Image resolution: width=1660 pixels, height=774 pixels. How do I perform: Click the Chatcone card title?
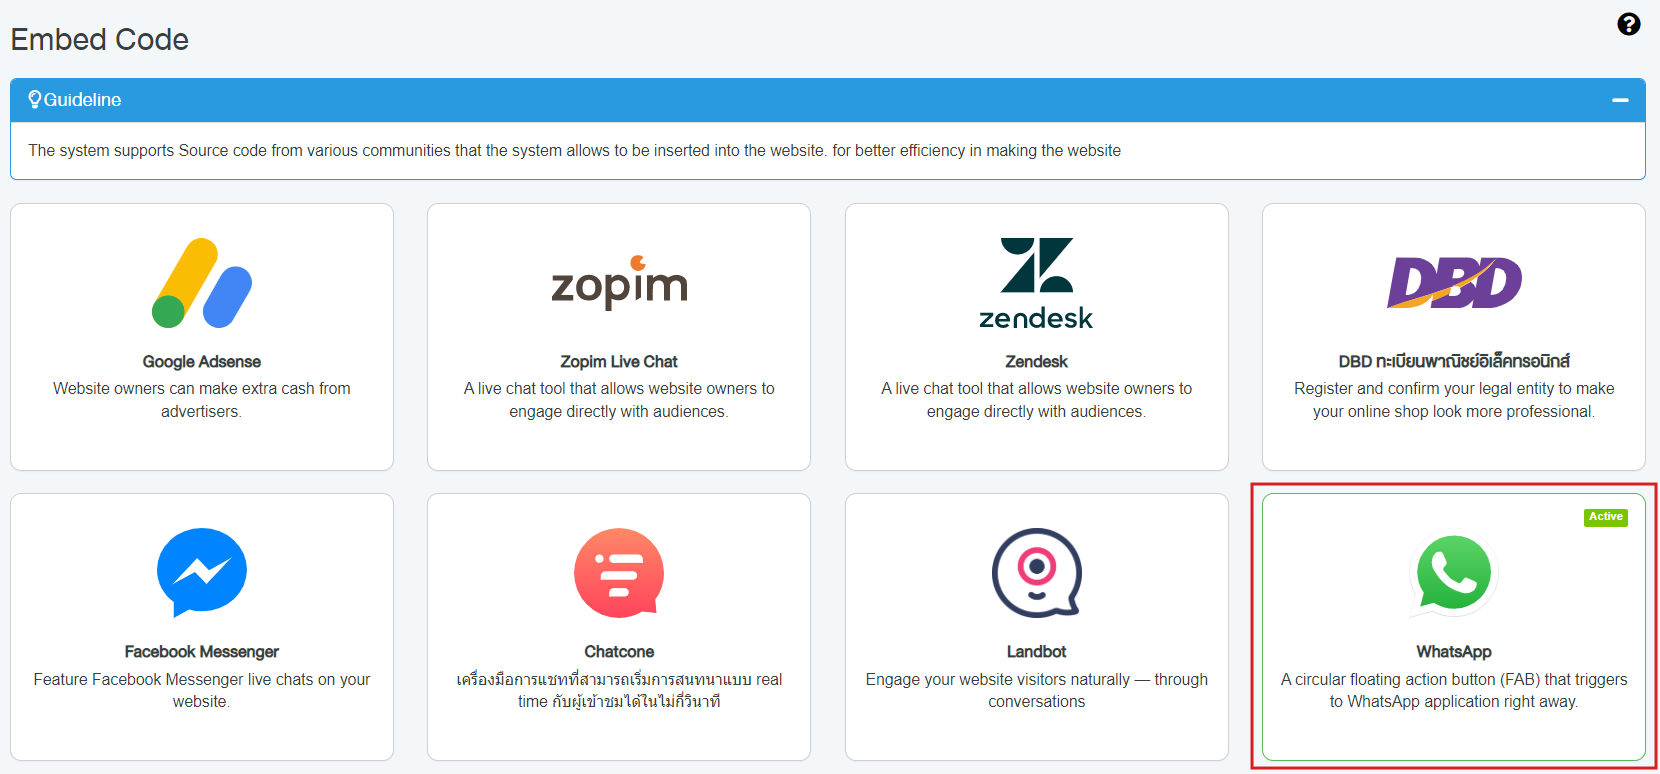tap(619, 652)
